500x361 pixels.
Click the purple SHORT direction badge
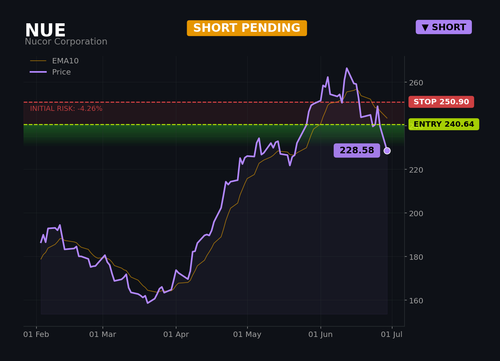point(444,27)
